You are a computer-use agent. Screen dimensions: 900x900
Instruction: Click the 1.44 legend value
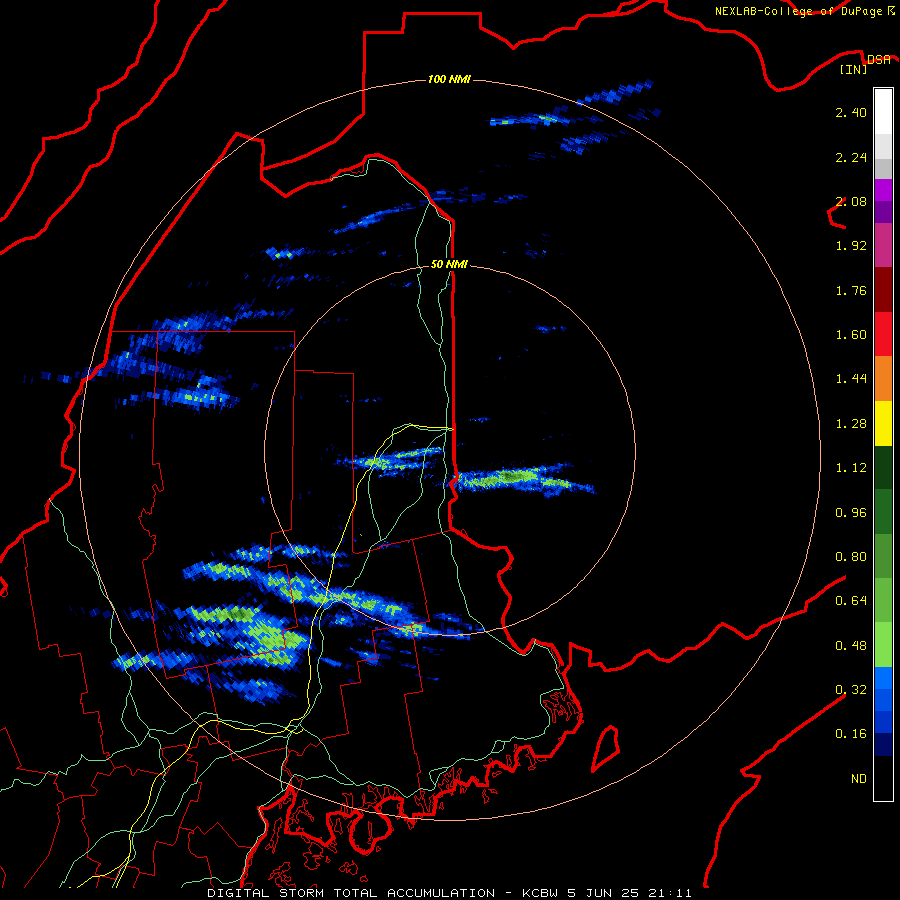click(x=851, y=379)
